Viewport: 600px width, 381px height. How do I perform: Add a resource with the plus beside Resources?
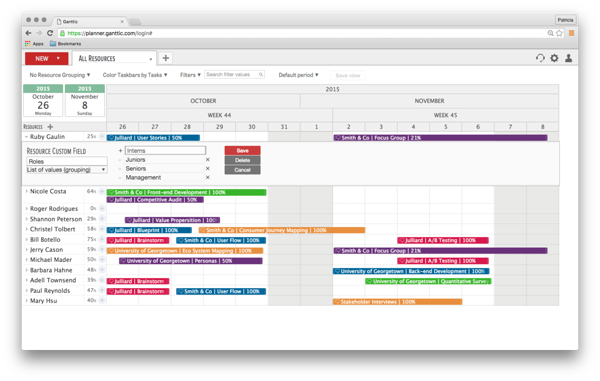(50, 127)
